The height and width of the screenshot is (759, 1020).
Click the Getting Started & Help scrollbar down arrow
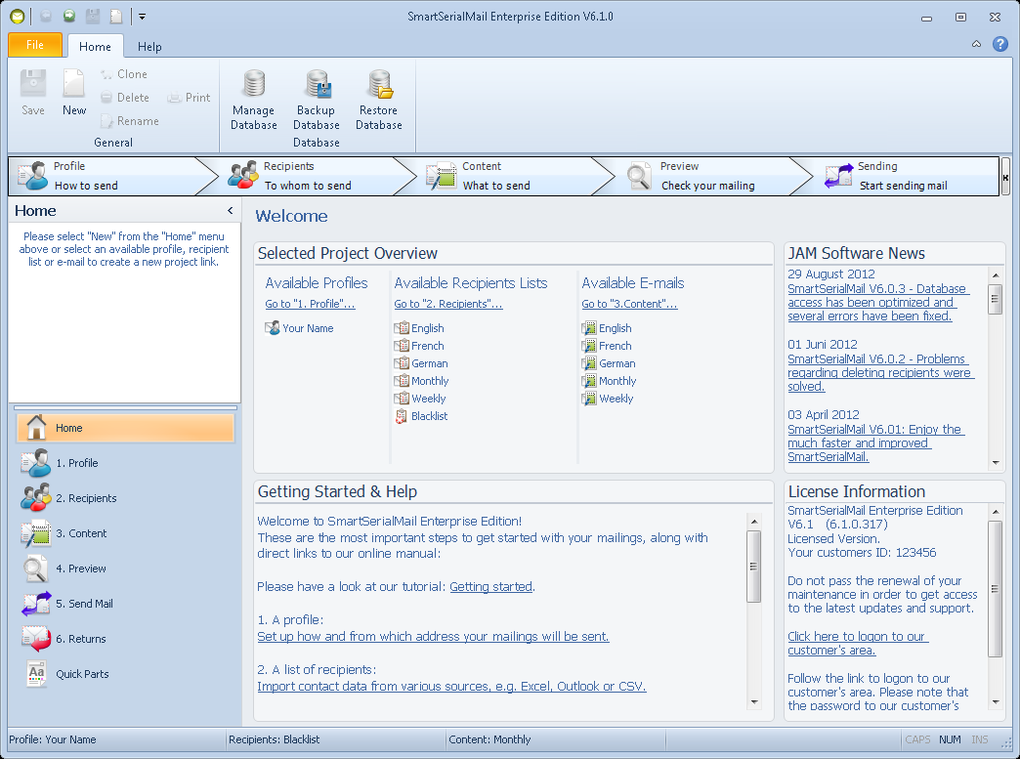tap(754, 702)
